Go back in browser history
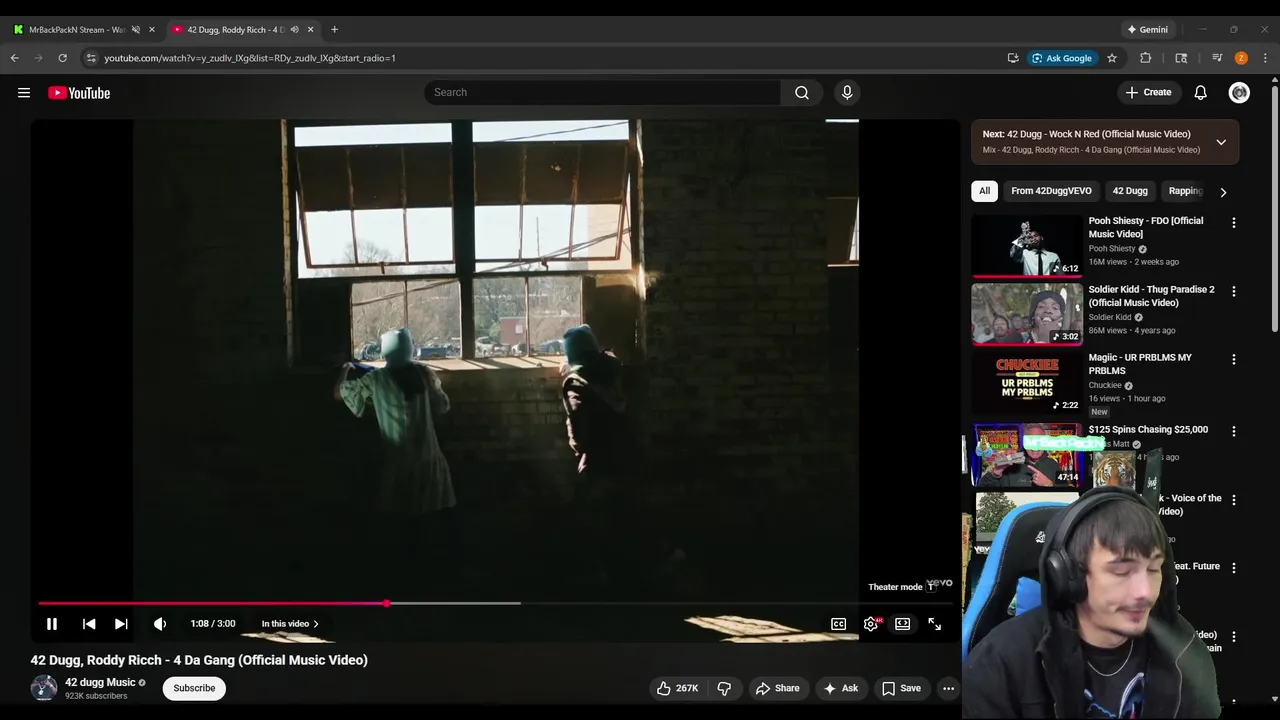1280x720 pixels. click(15, 58)
